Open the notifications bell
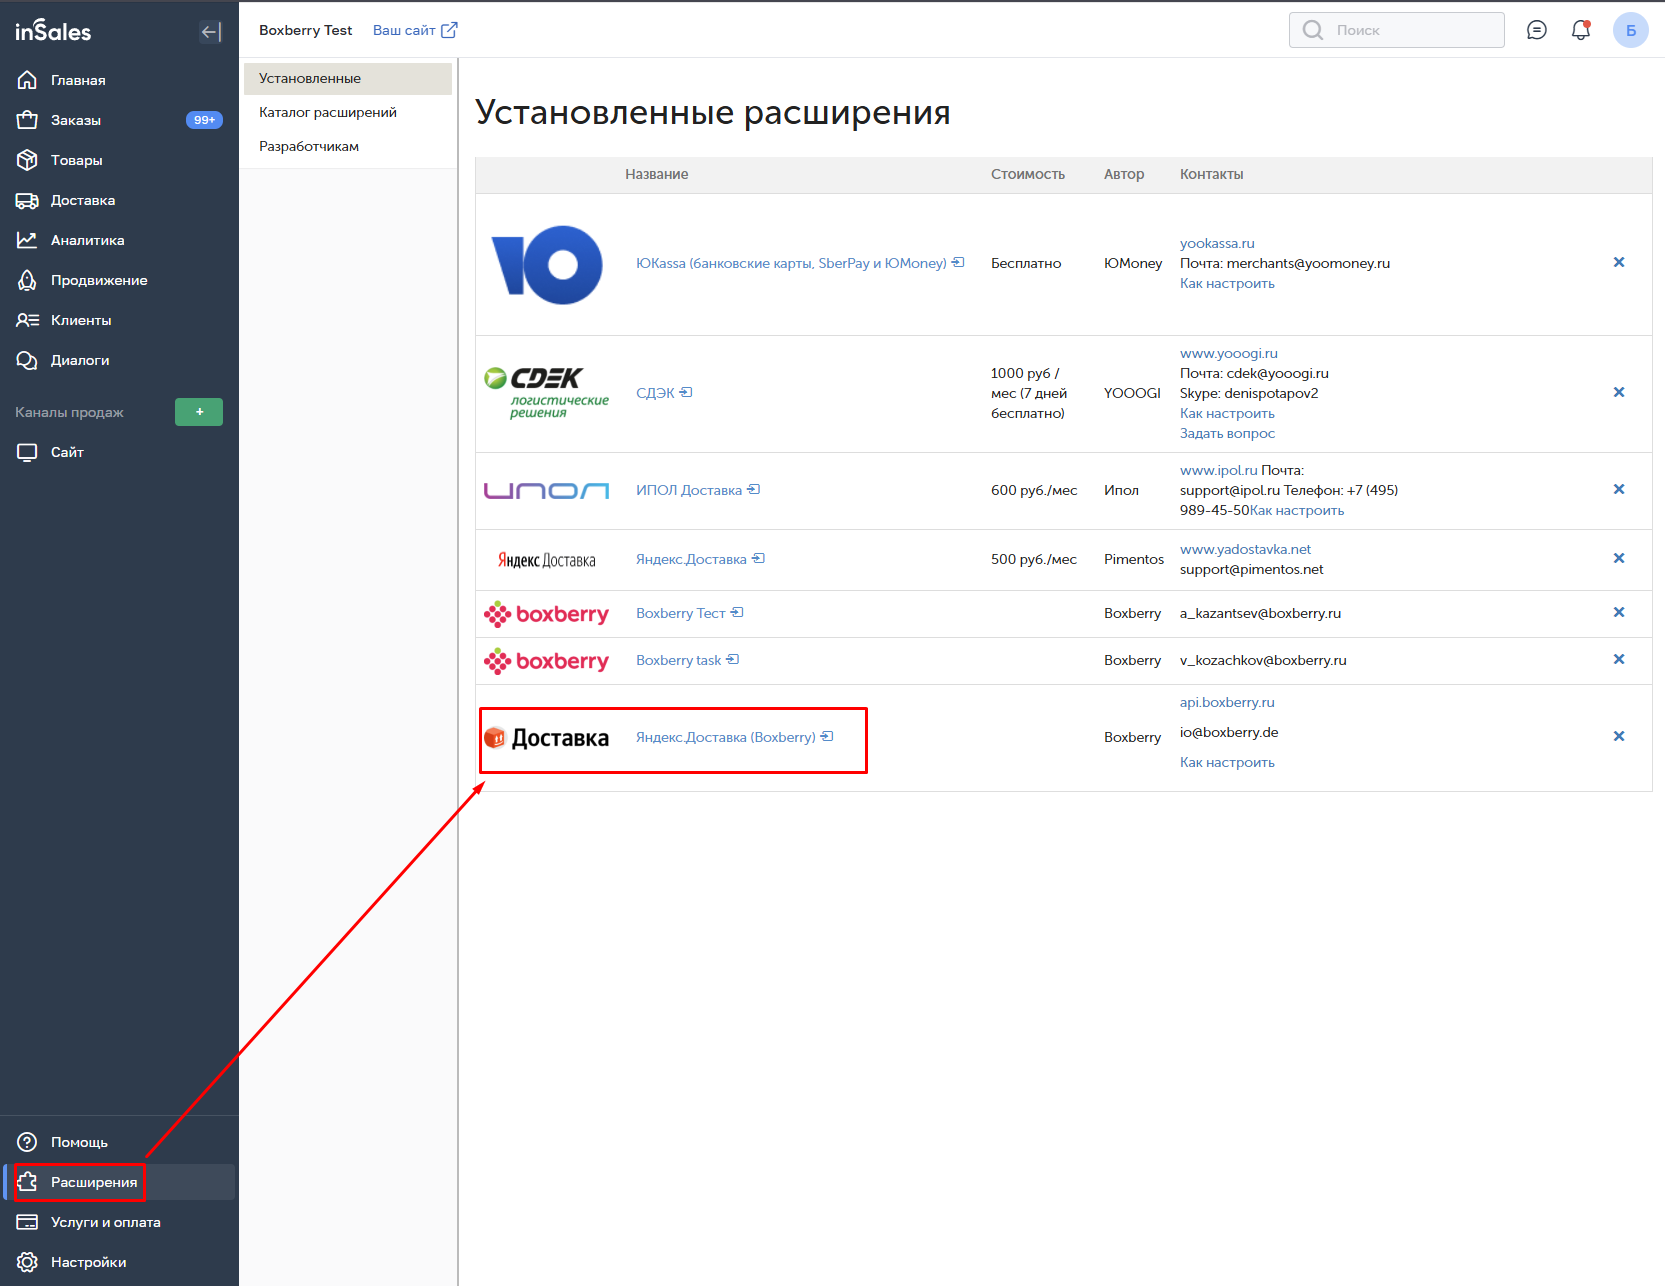This screenshot has height=1286, width=1665. pos(1581,30)
